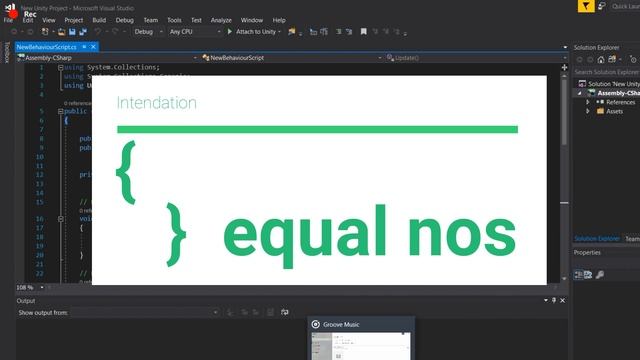Open the NewBehaviourScript class dropdown
The height and width of the screenshot is (360, 640).
[292, 58]
